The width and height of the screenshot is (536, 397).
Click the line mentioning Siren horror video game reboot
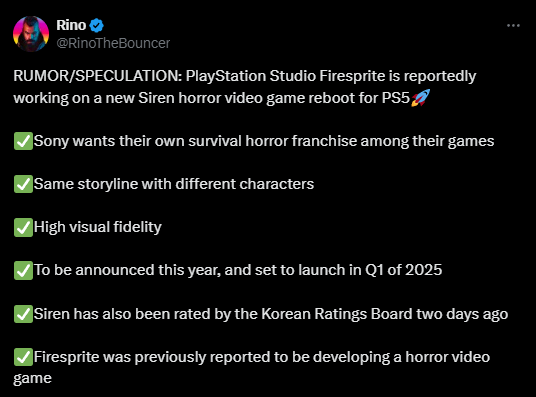click(212, 98)
